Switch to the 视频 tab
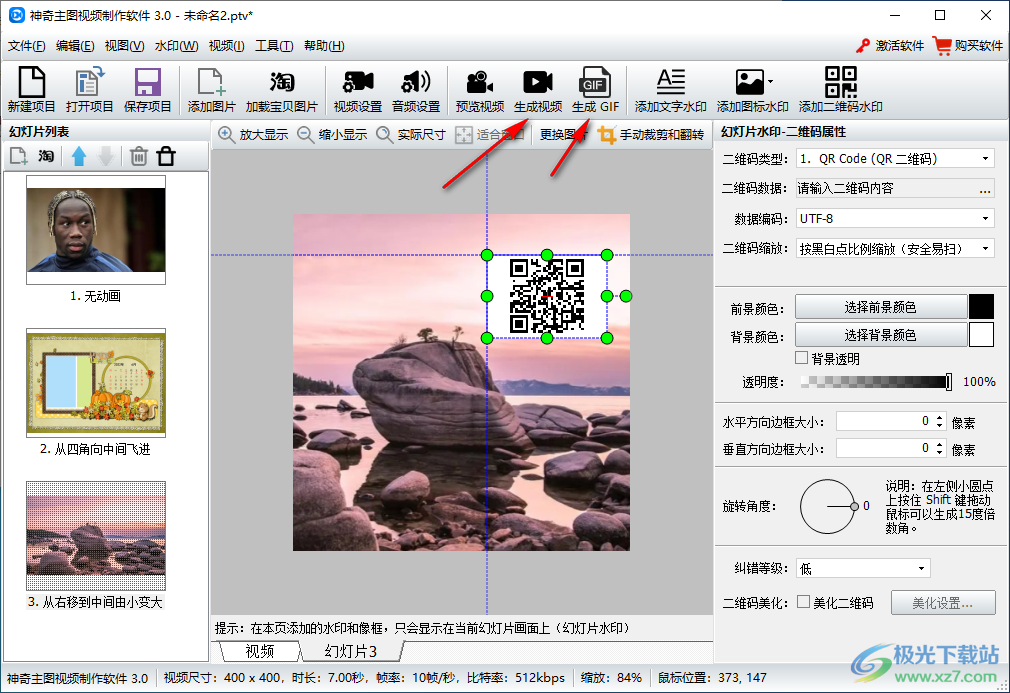The image size is (1010, 693). pos(260,651)
